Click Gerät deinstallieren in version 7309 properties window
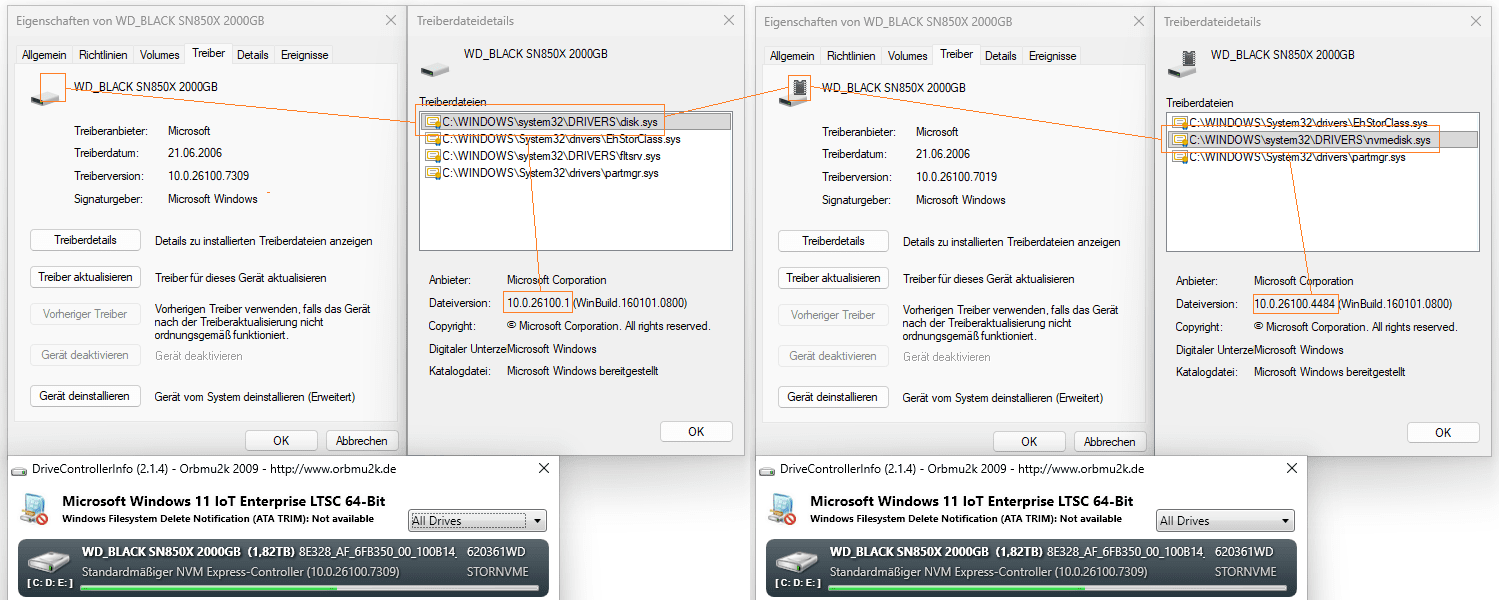Screen dimensions: 1499x600 (85, 396)
